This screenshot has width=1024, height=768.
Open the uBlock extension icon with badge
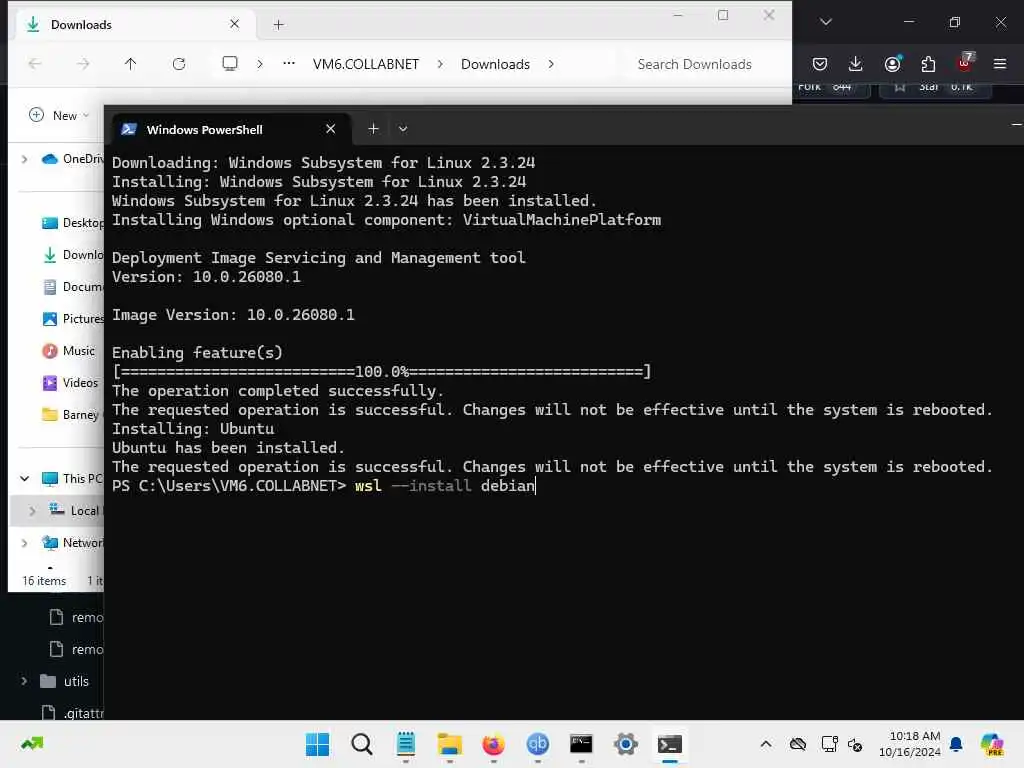point(965,63)
